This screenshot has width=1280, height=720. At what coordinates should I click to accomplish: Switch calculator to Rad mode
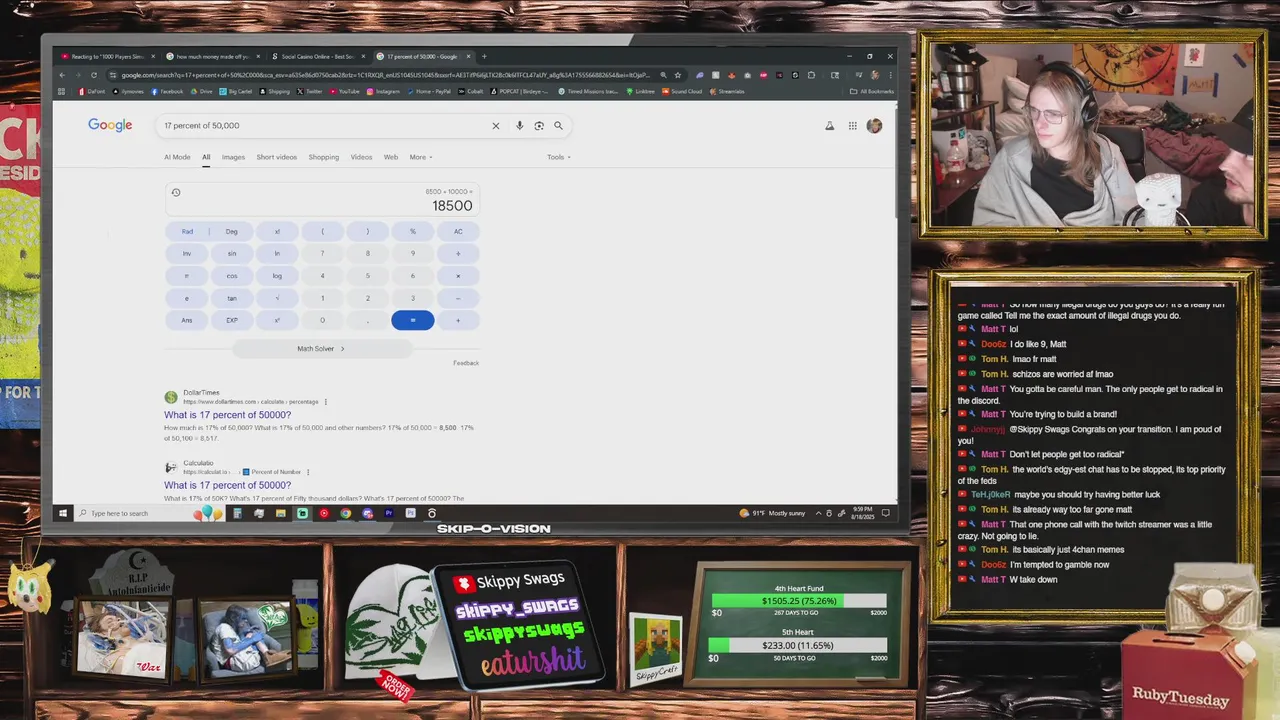[x=187, y=231]
